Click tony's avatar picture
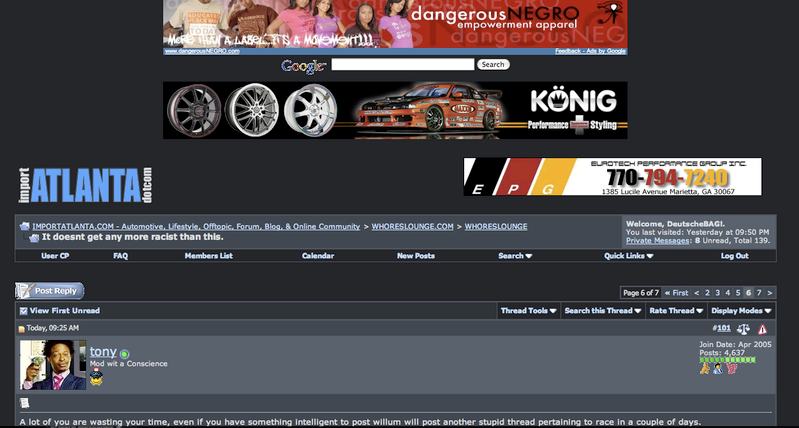 (x=53, y=365)
